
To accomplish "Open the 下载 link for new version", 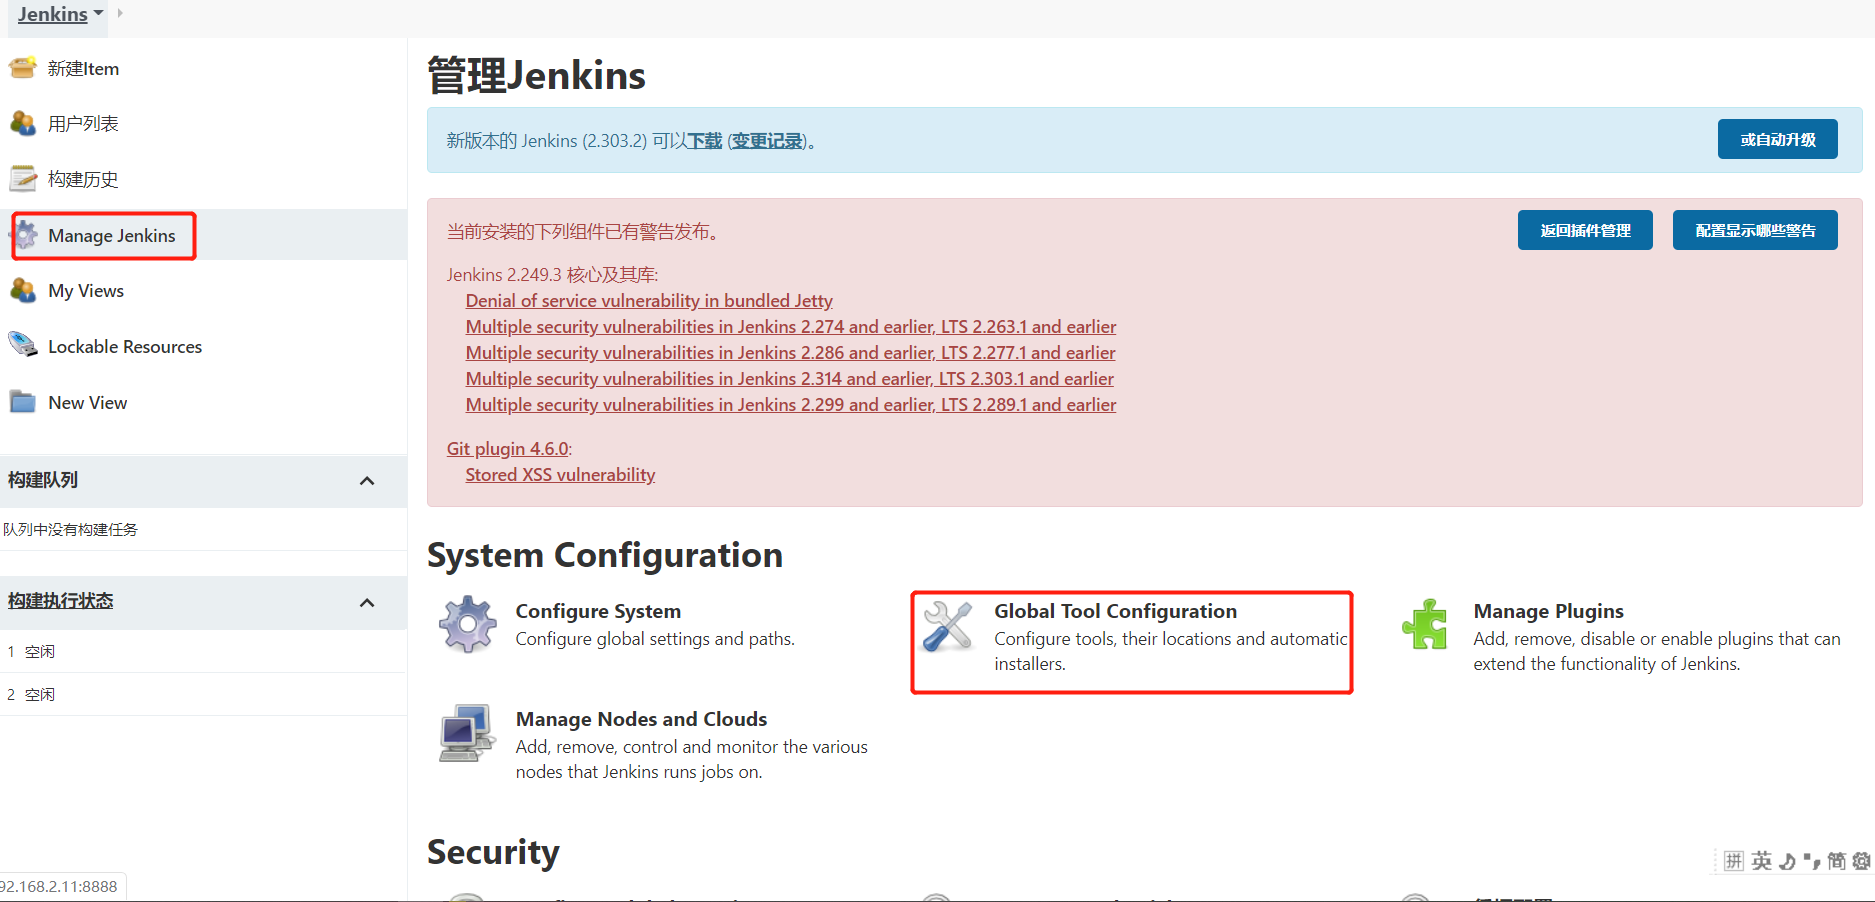I will click(x=705, y=141).
